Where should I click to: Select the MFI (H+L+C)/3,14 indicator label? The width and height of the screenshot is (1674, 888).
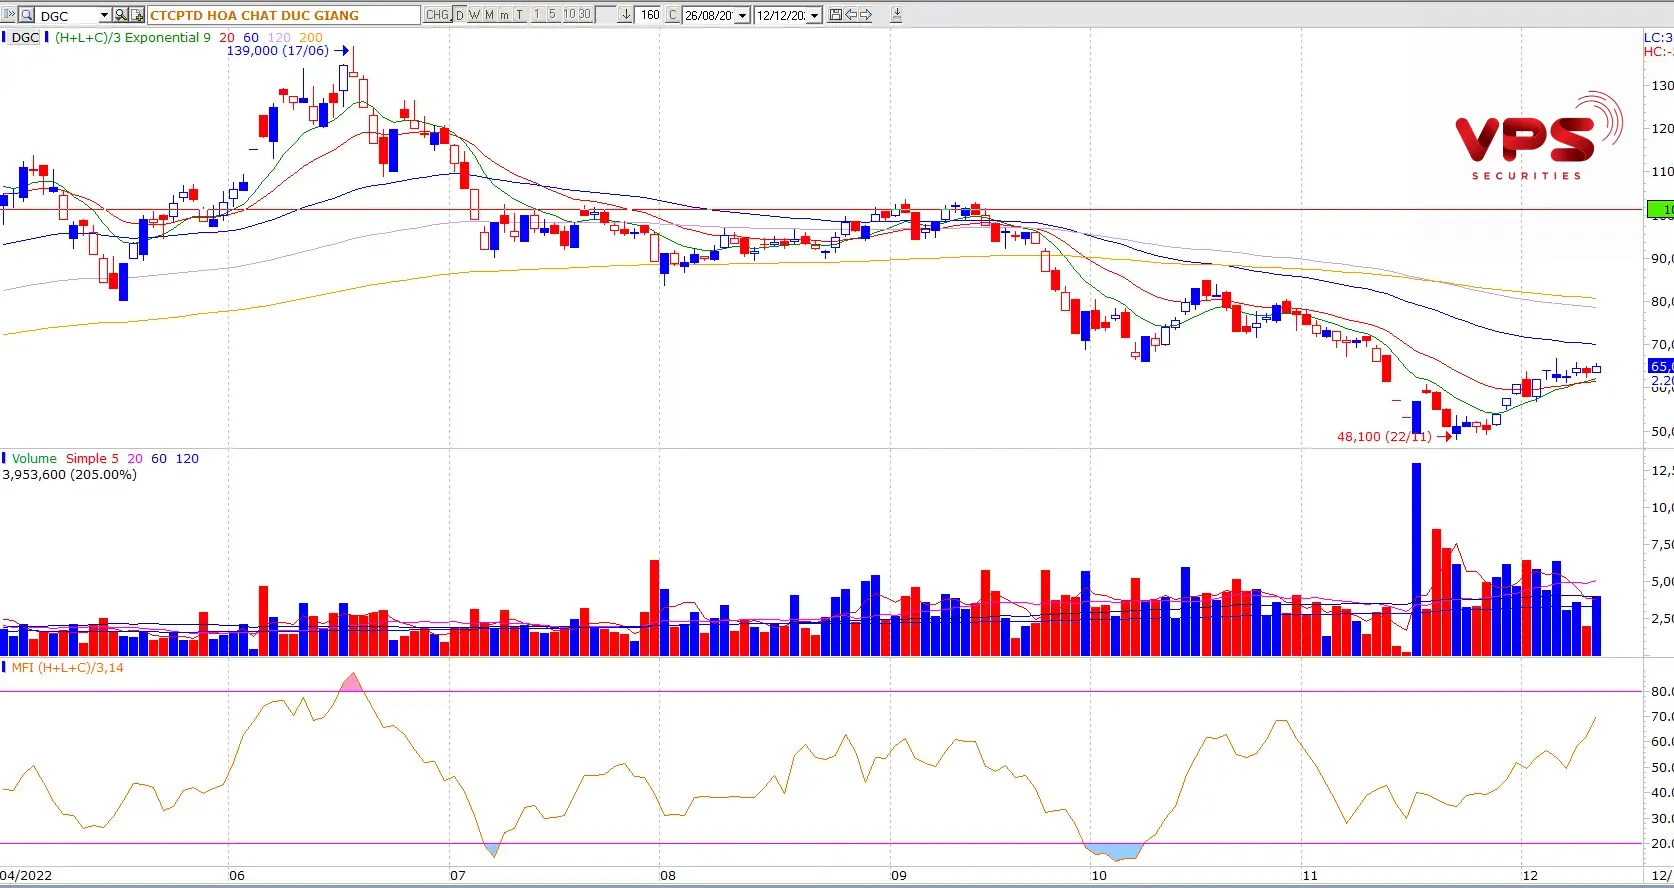[x=67, y=668]
